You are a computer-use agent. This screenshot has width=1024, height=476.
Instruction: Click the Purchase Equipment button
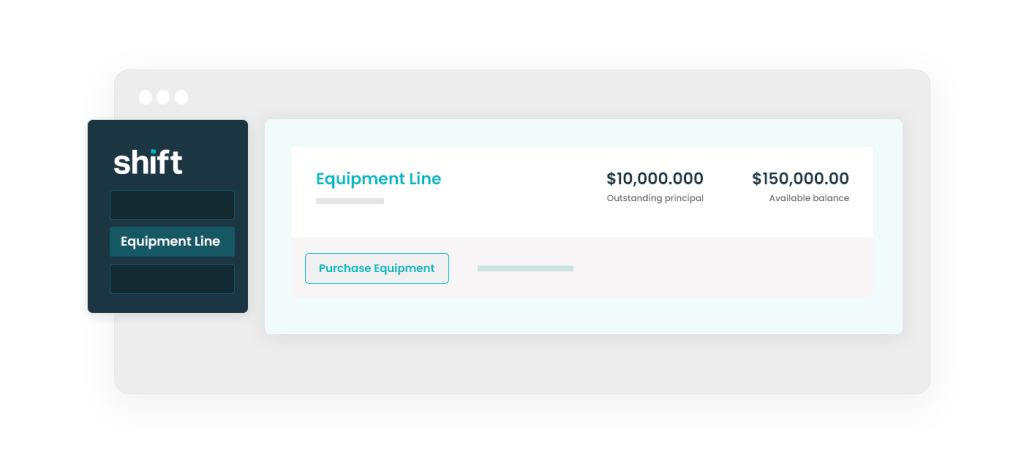(377, 268)
